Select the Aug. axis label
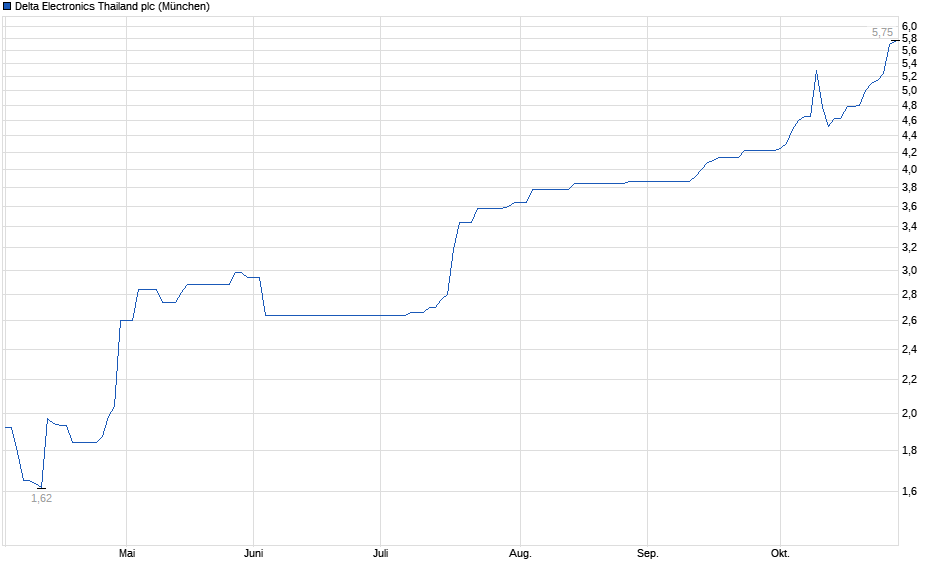This screenshot has height=579, width=940. (x=522, y=551)
